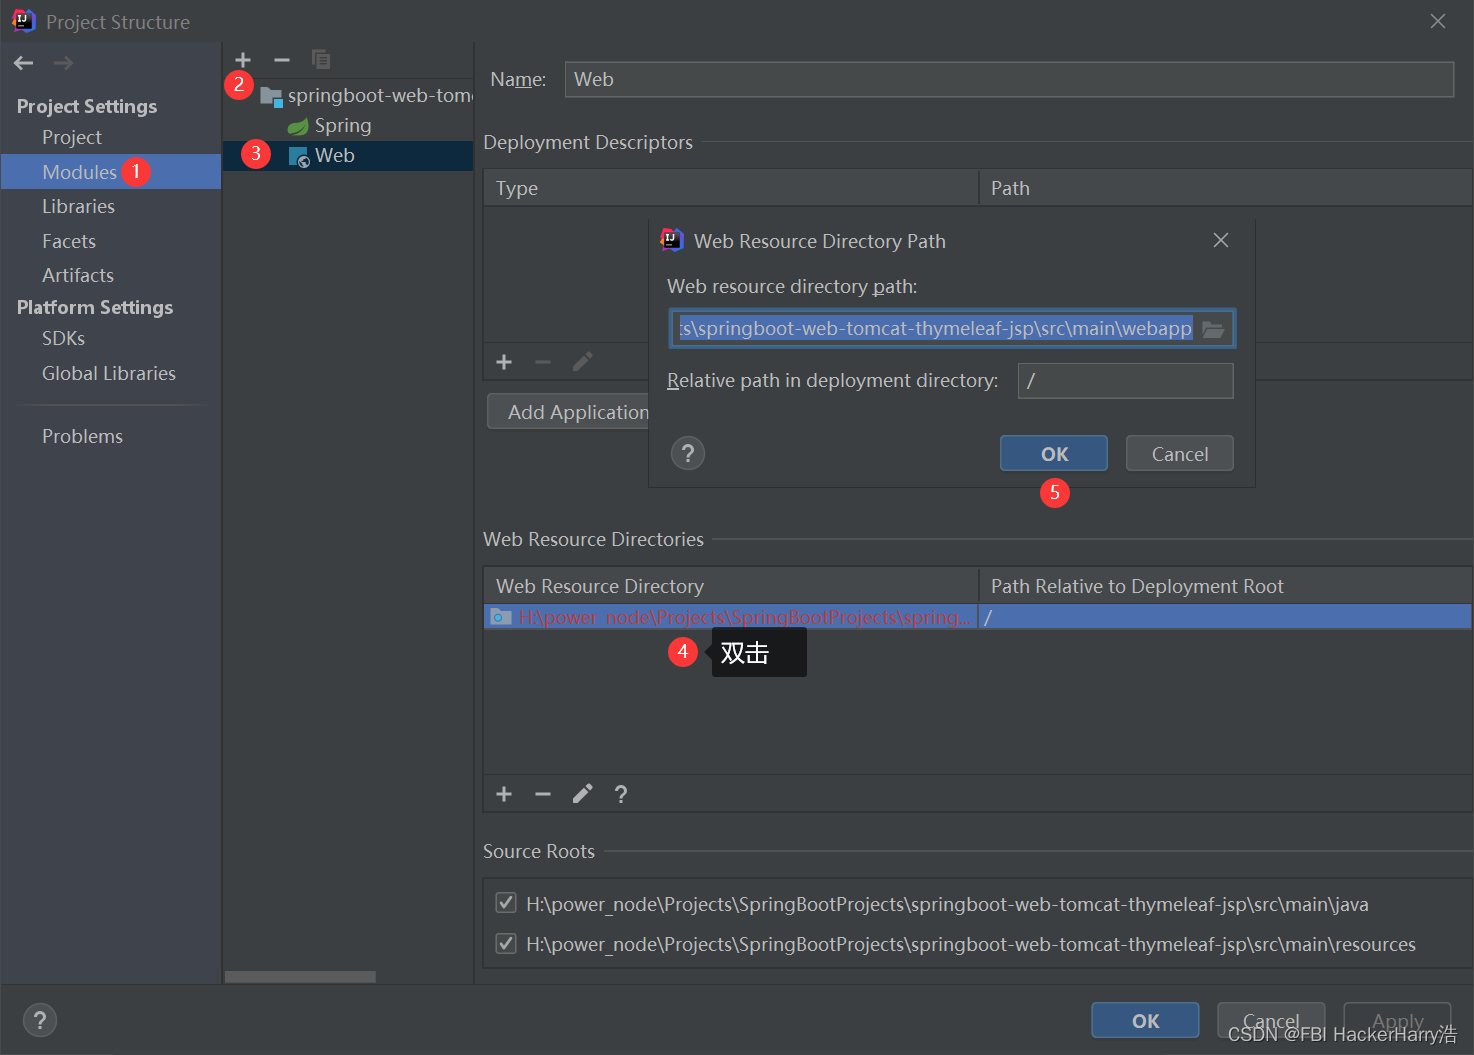
Task: Select the Spring facet tree item
Action: tap(330, 126)
